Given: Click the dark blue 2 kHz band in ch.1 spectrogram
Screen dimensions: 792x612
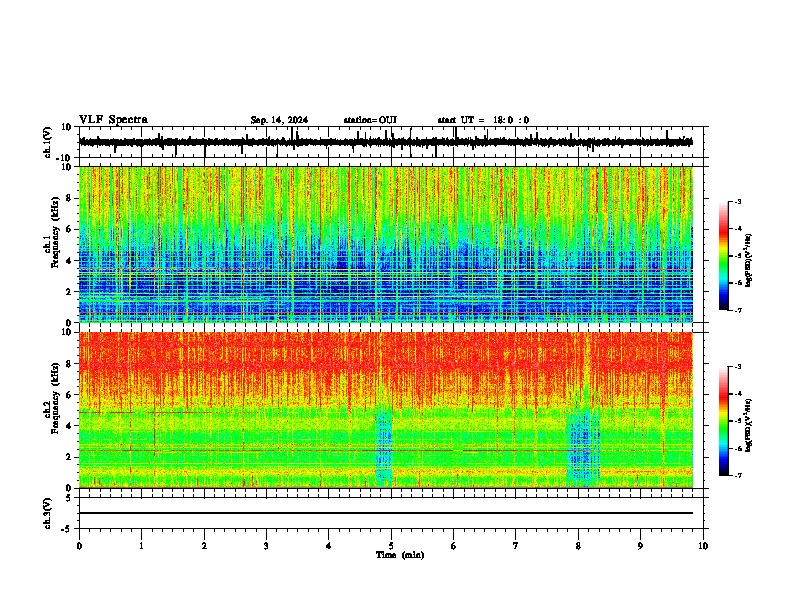Looking at the screenshot, I should (x=385, y=291).
